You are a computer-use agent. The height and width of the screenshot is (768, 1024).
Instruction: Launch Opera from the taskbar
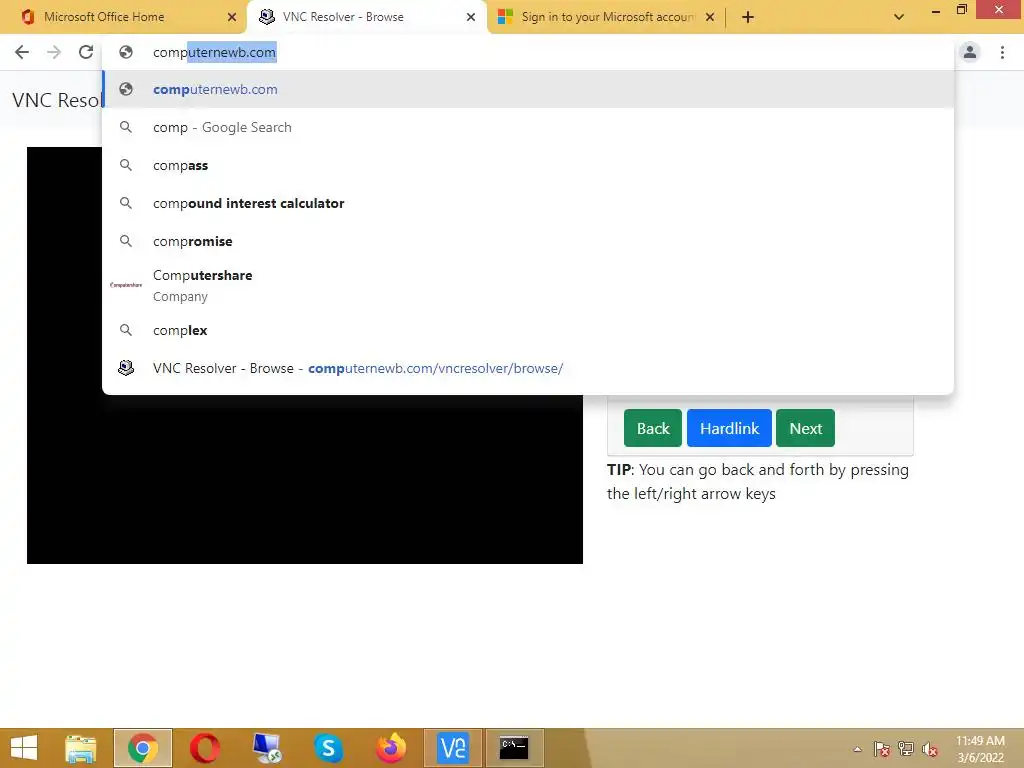tap(204, 748)
